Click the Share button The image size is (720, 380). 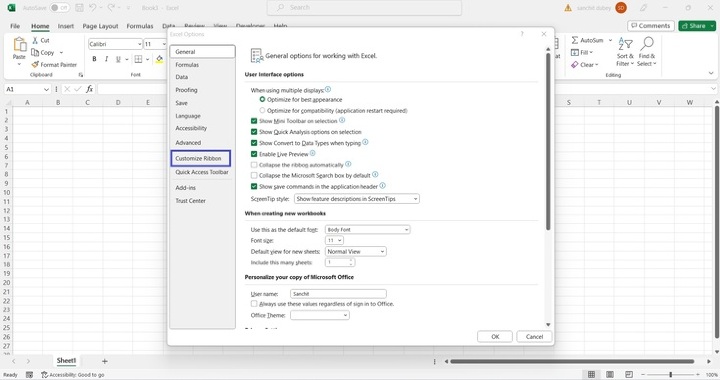tap(693, 26)
